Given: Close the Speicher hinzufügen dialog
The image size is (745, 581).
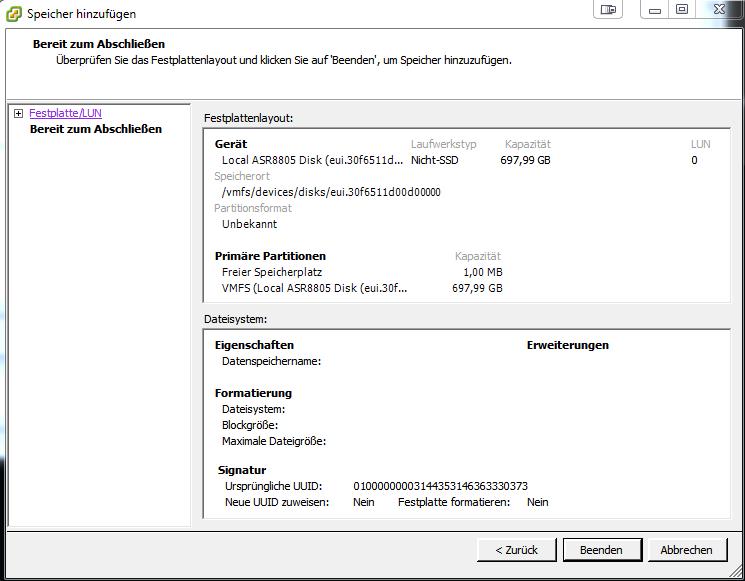Looking at the screenshot, I should (719, 10).
